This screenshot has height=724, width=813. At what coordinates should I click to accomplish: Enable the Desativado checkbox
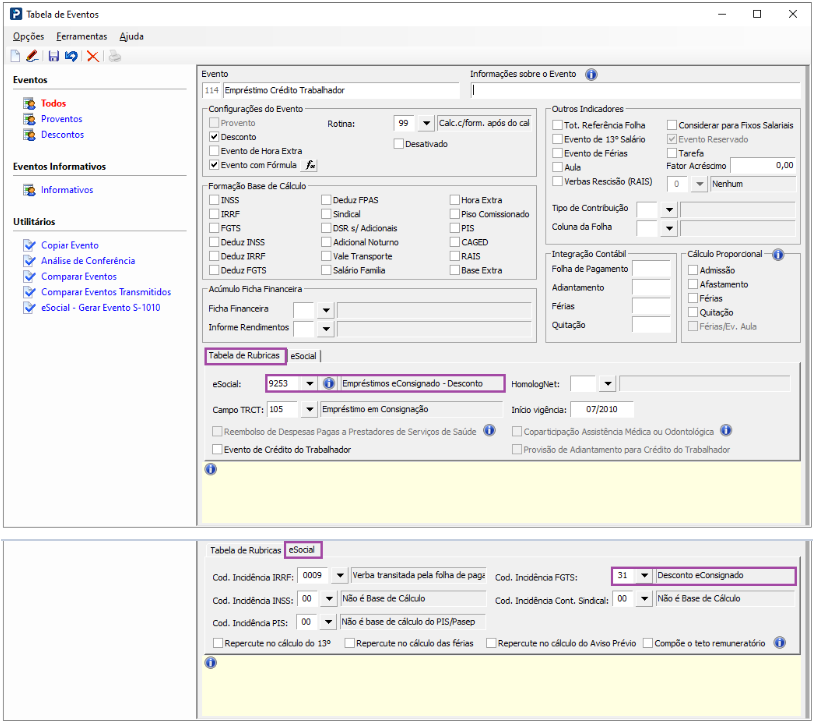click(398, 144)
